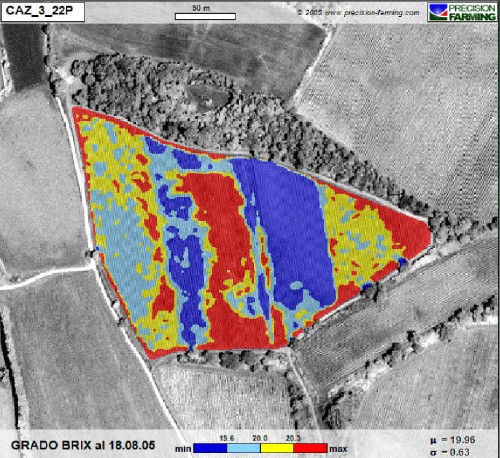Click the Precision Farming logo
500x458 pixels.
point(463,12)
